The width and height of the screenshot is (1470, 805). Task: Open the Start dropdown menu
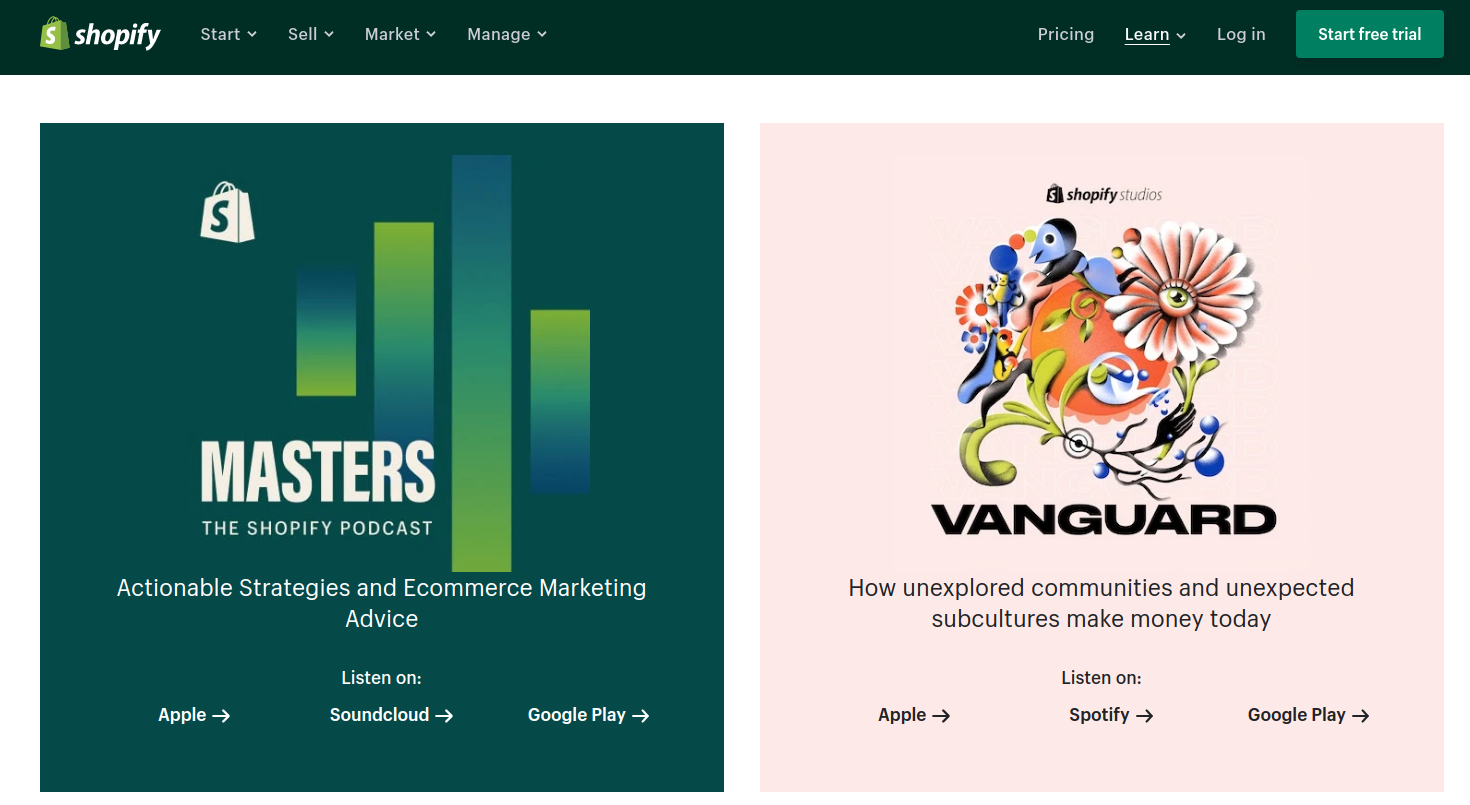(x=228, y=34)
